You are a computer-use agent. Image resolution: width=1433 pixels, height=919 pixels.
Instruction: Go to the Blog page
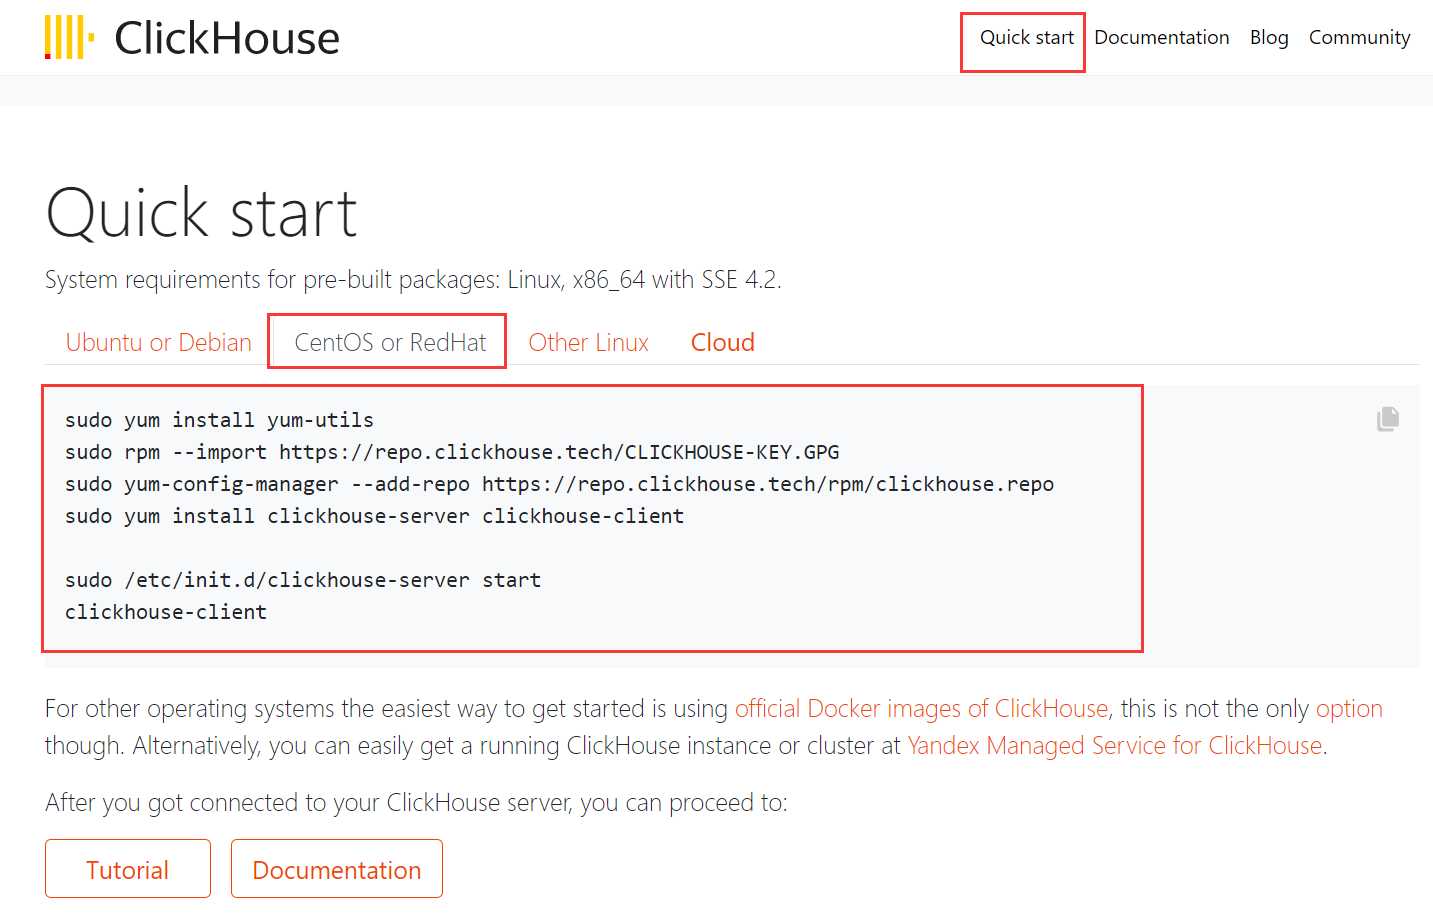[x=1269, y=38]
